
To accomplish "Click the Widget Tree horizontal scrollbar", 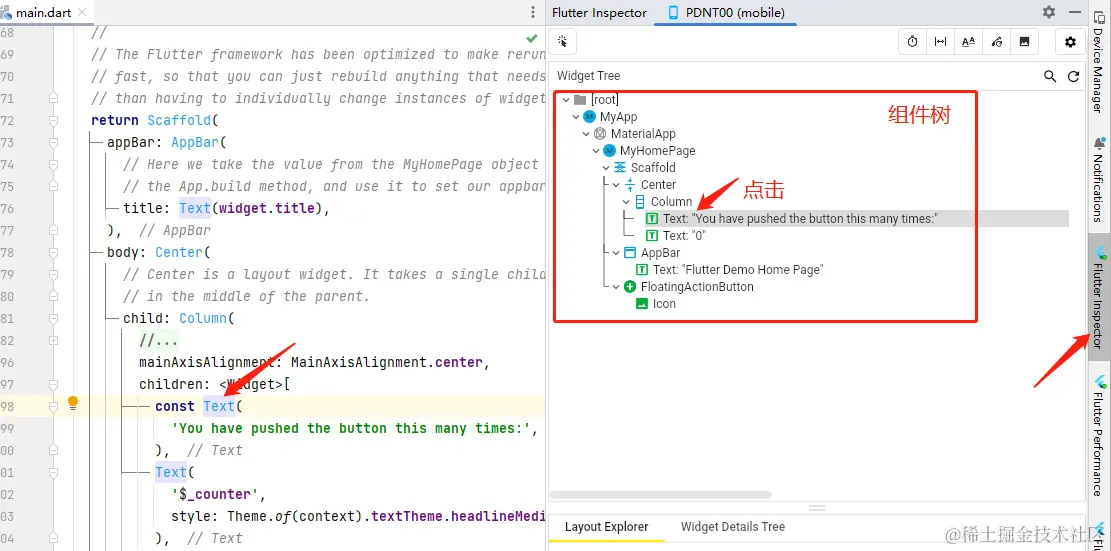I will pos(660,494).
